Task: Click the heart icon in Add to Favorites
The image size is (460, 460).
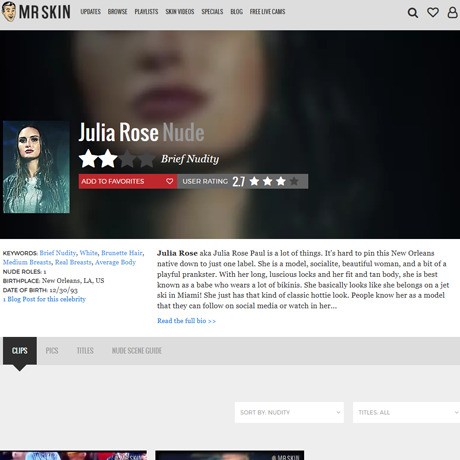Action: point(169,181)
